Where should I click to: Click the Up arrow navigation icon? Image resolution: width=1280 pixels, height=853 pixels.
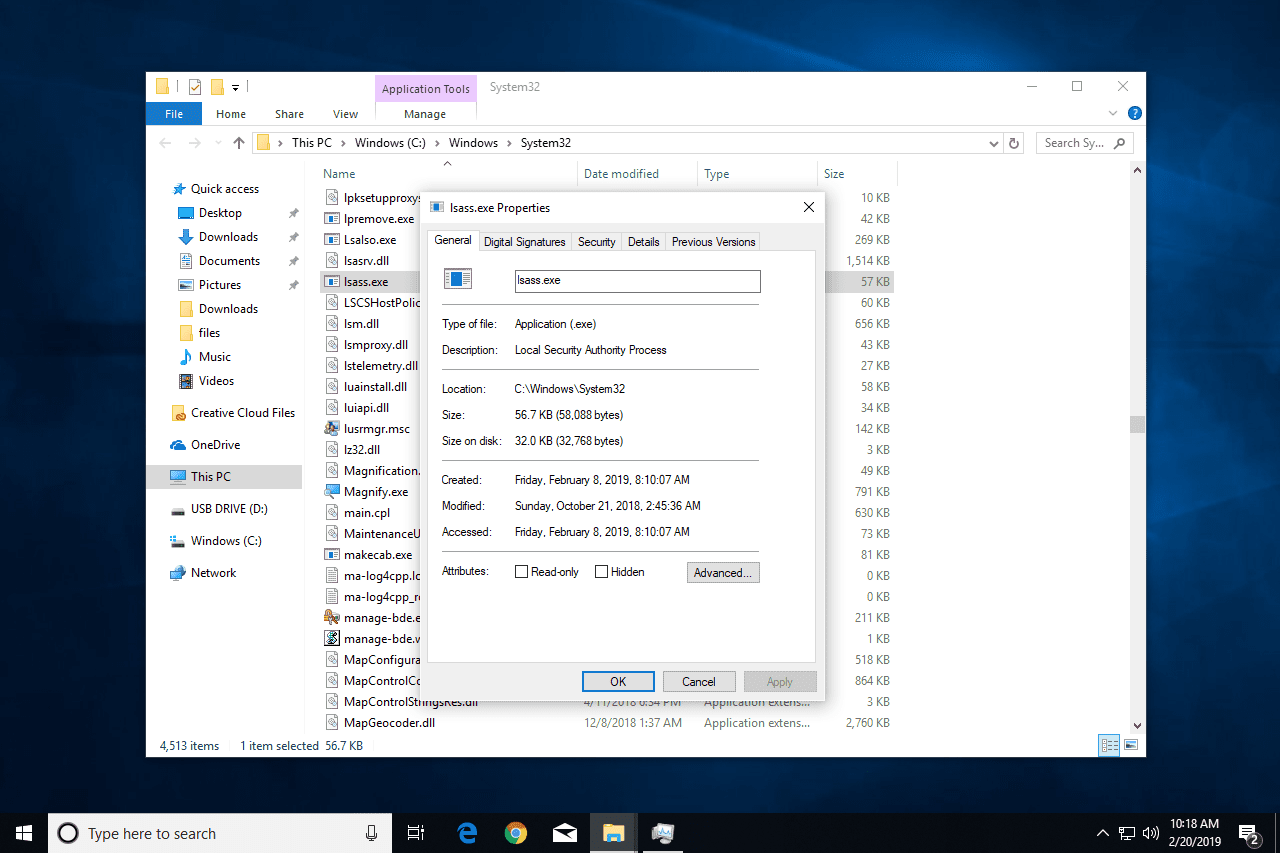pos(238,143)
